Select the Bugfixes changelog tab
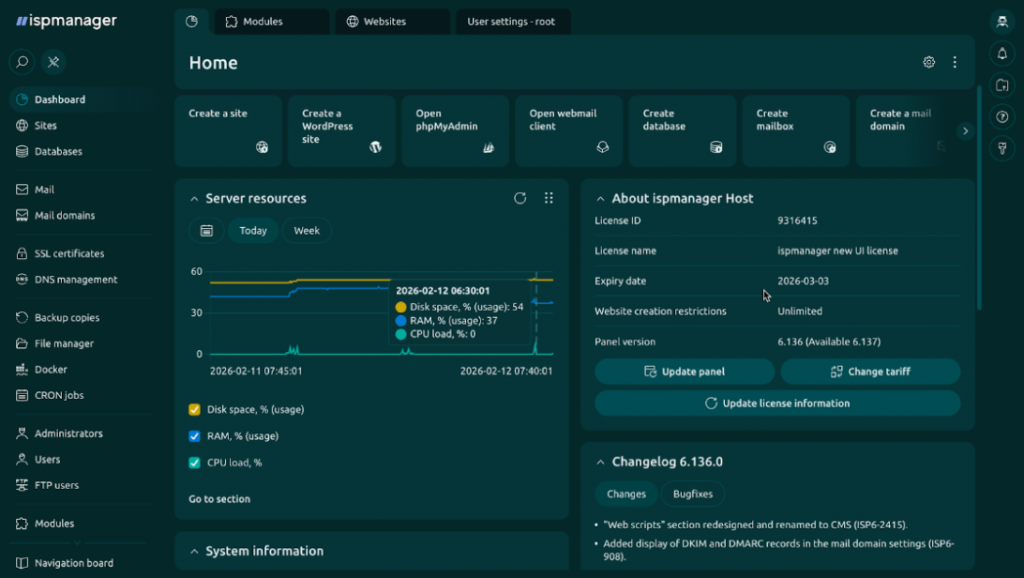This screenshot has height=578, width=1024. [692, 494]
